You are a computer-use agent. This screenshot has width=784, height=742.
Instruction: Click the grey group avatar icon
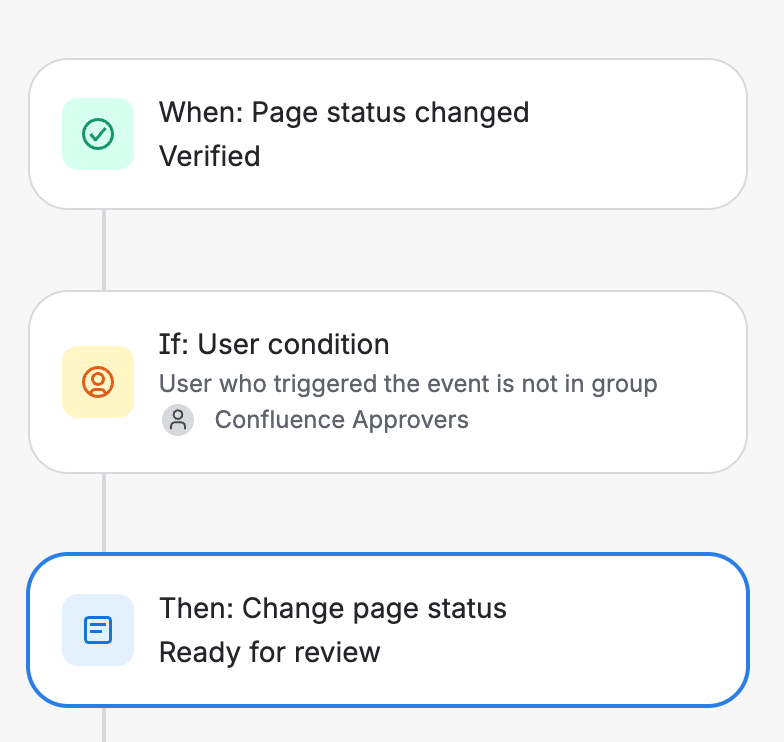point(178,420)
